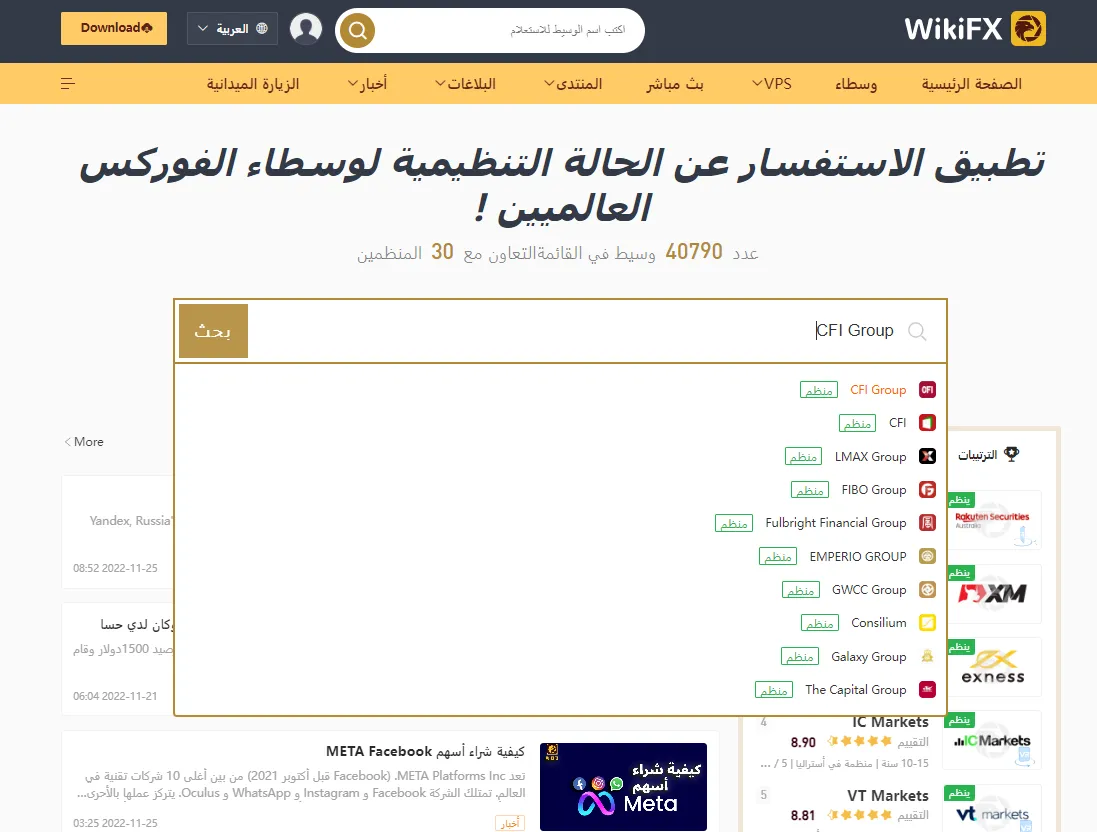
Task: Click the Download button
Action: (x=114, y=29)
